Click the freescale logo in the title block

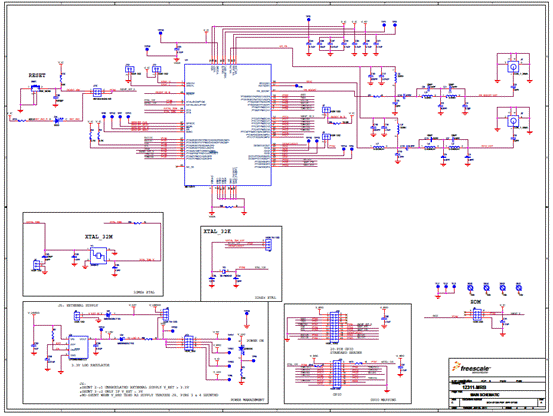pos(471,368)
